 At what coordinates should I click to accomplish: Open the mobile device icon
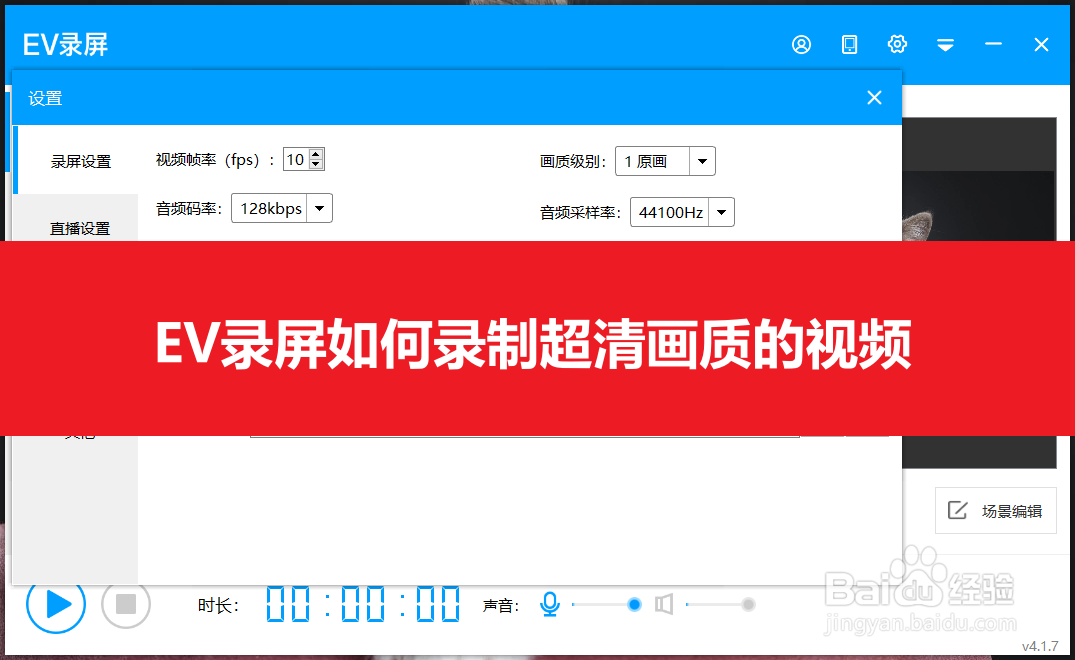pos(849,45)
